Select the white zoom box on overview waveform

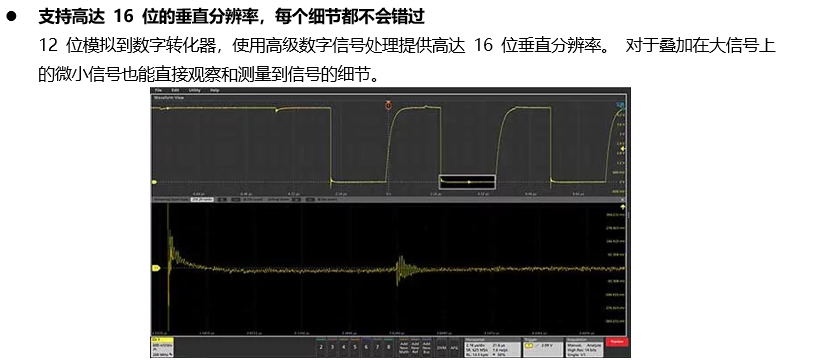tap(467, 182)
